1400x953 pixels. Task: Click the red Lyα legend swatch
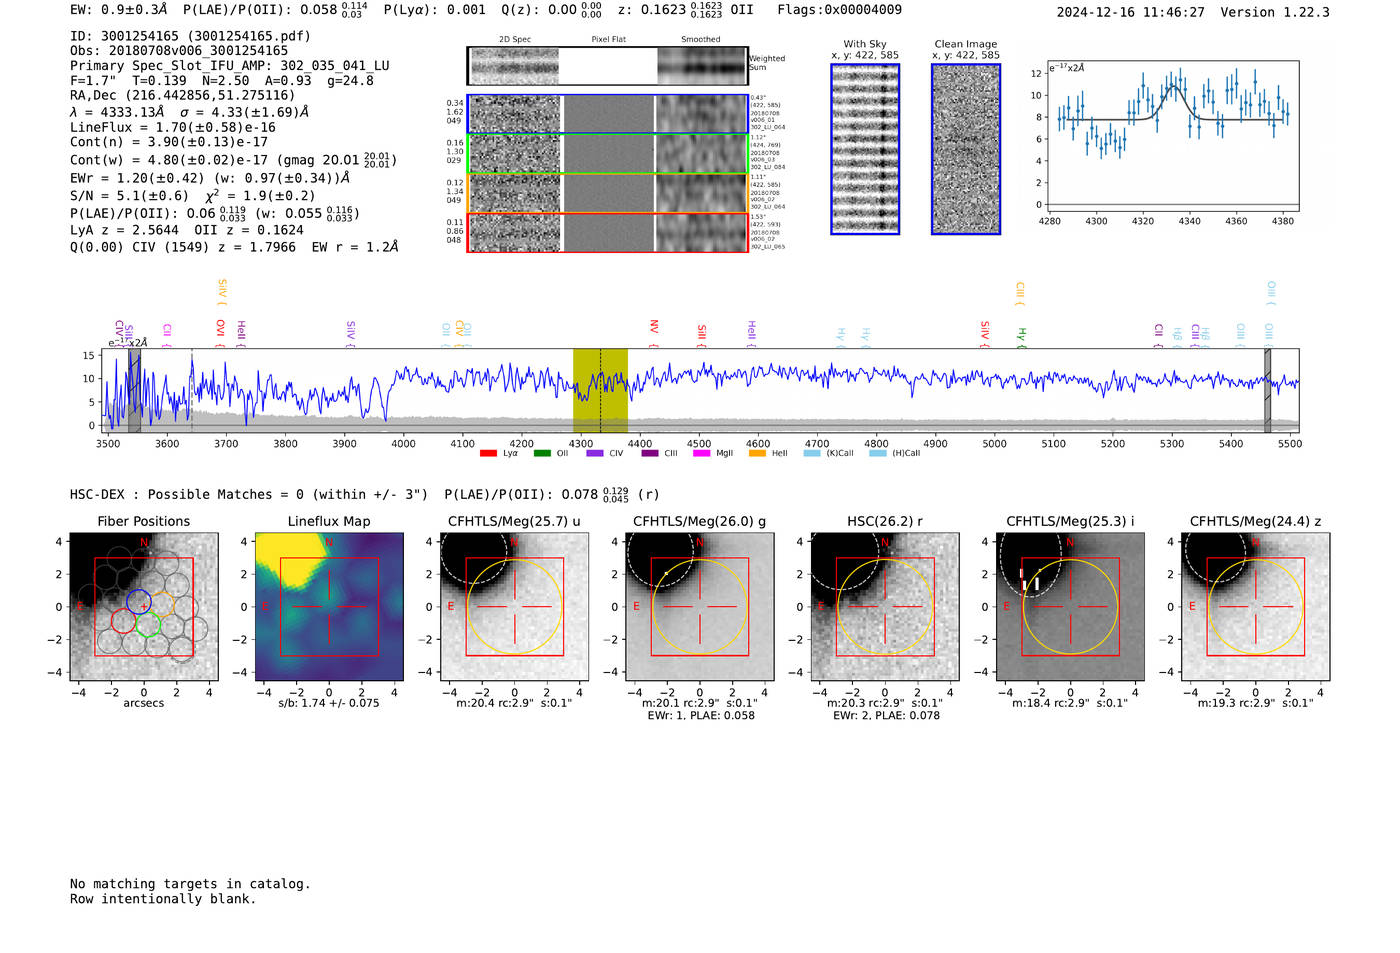[488, 453]
